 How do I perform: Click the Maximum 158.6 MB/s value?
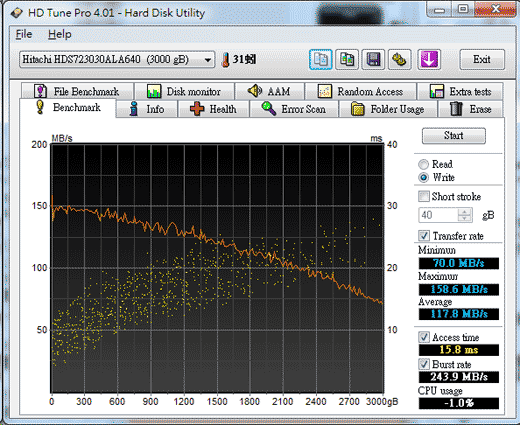pos(459,289)
